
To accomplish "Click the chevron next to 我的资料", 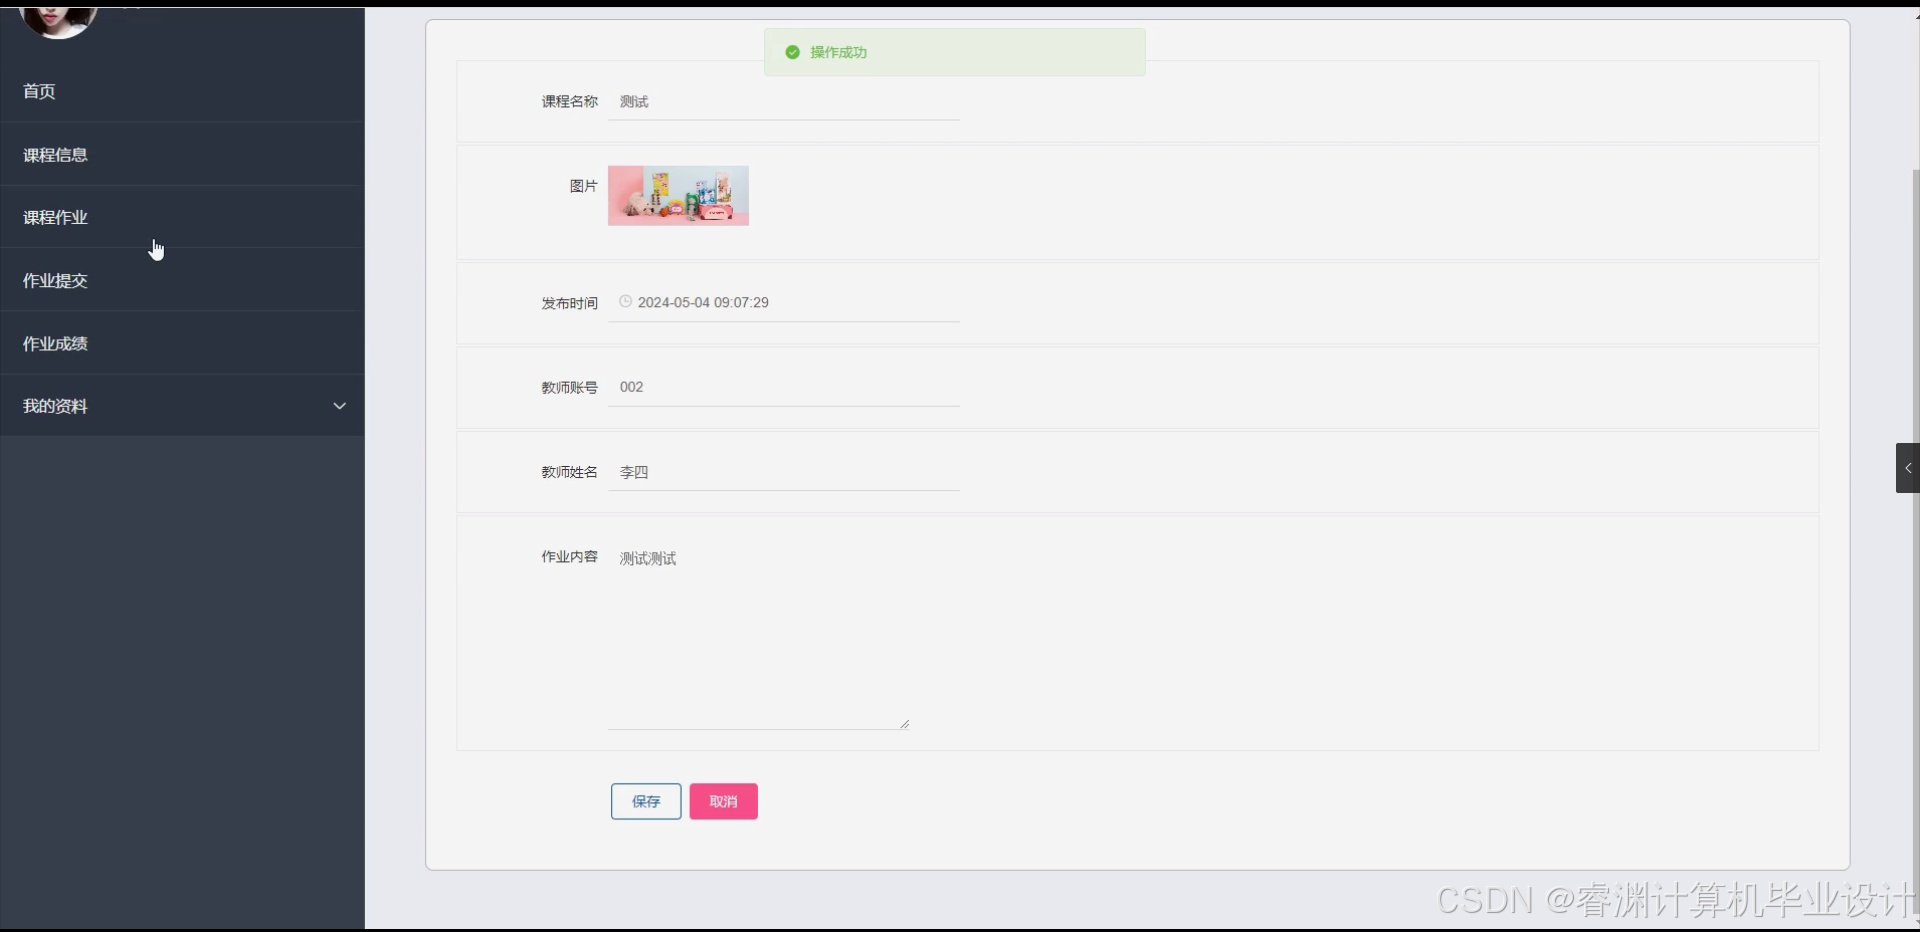I will pyautogui.click(x=339, y=406).
